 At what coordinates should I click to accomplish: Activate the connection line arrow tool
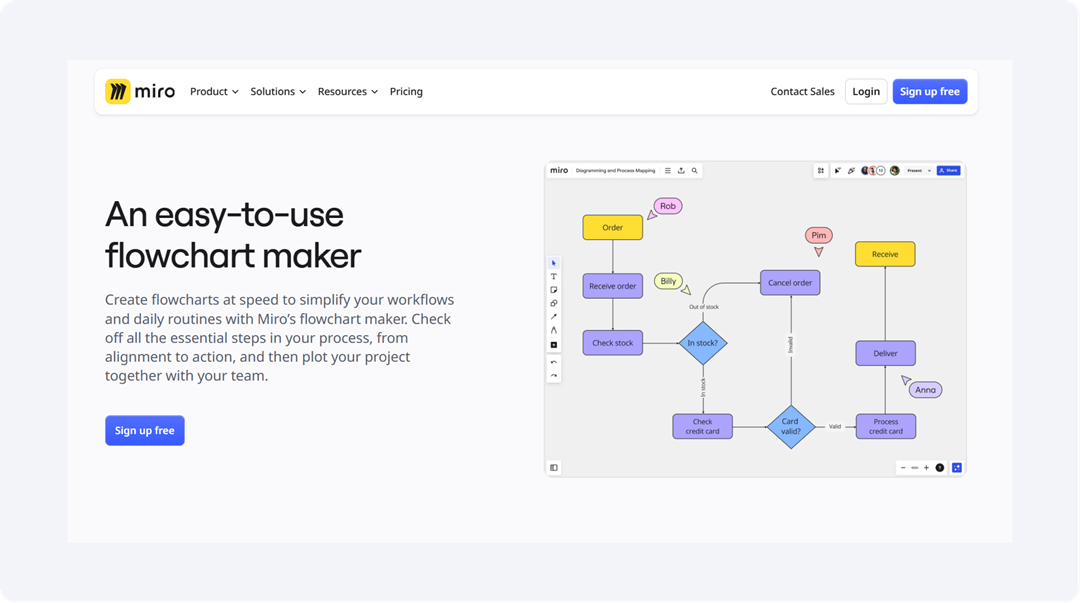(x=554, y=317)
